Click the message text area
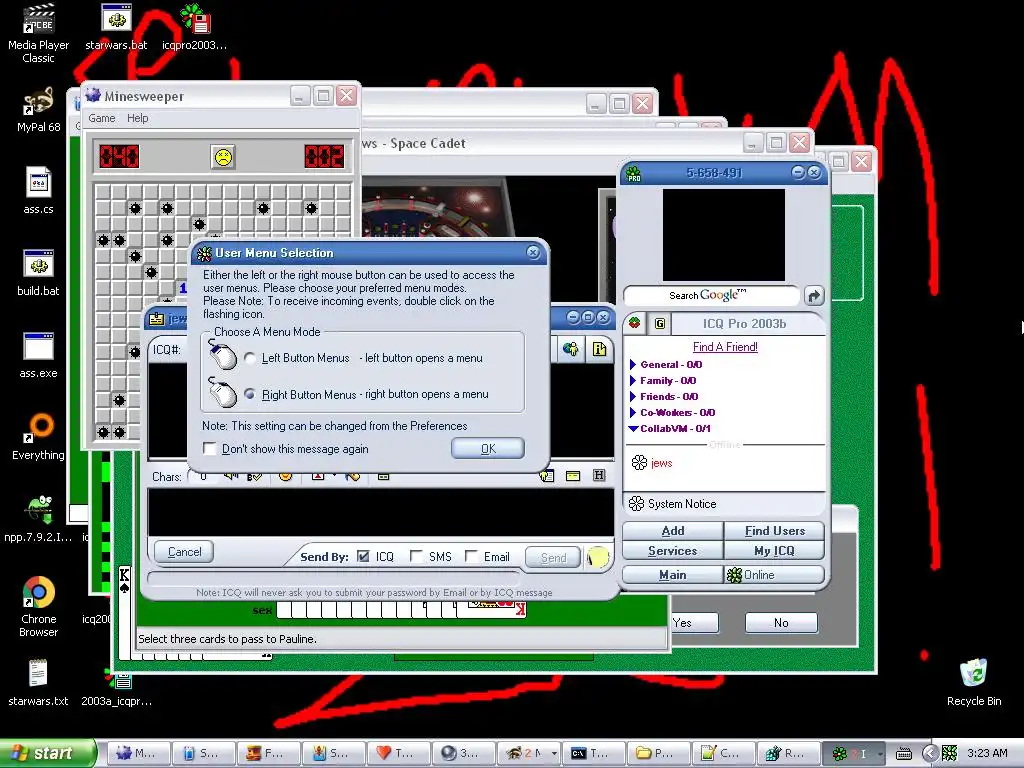Screen dimensions: 1024x768 381,512
